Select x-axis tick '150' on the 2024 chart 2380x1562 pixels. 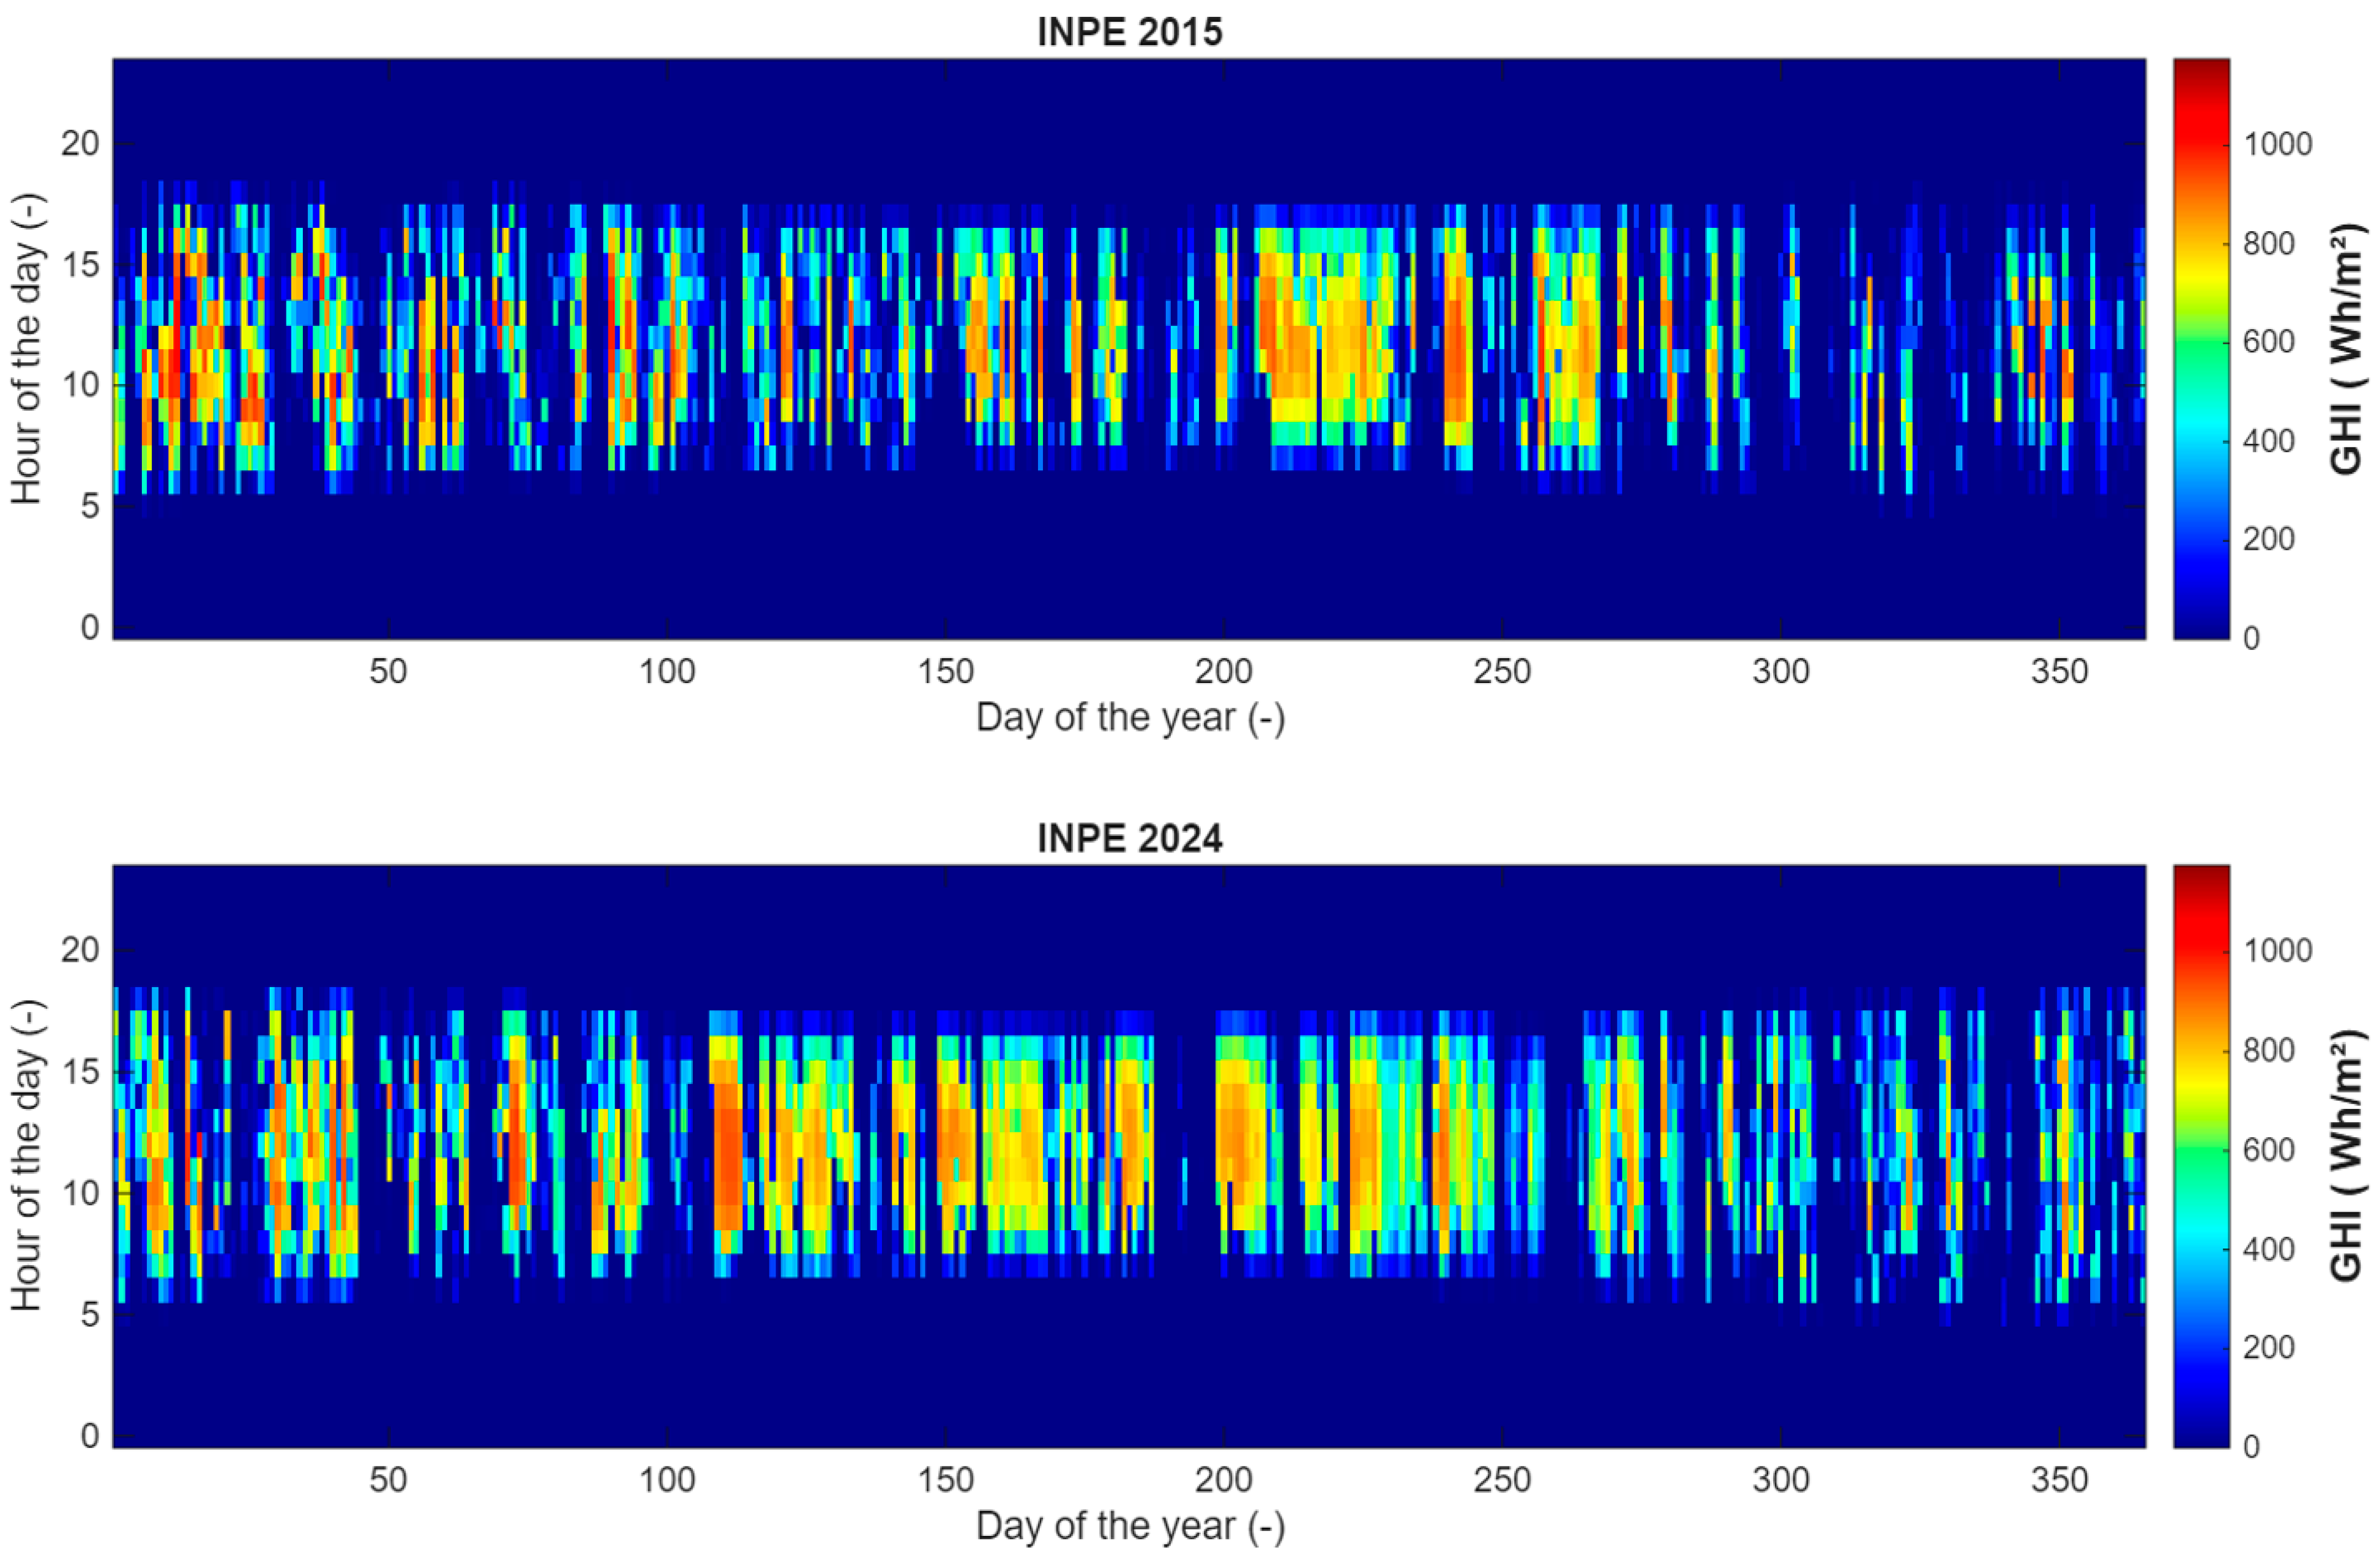(946, 1479)
